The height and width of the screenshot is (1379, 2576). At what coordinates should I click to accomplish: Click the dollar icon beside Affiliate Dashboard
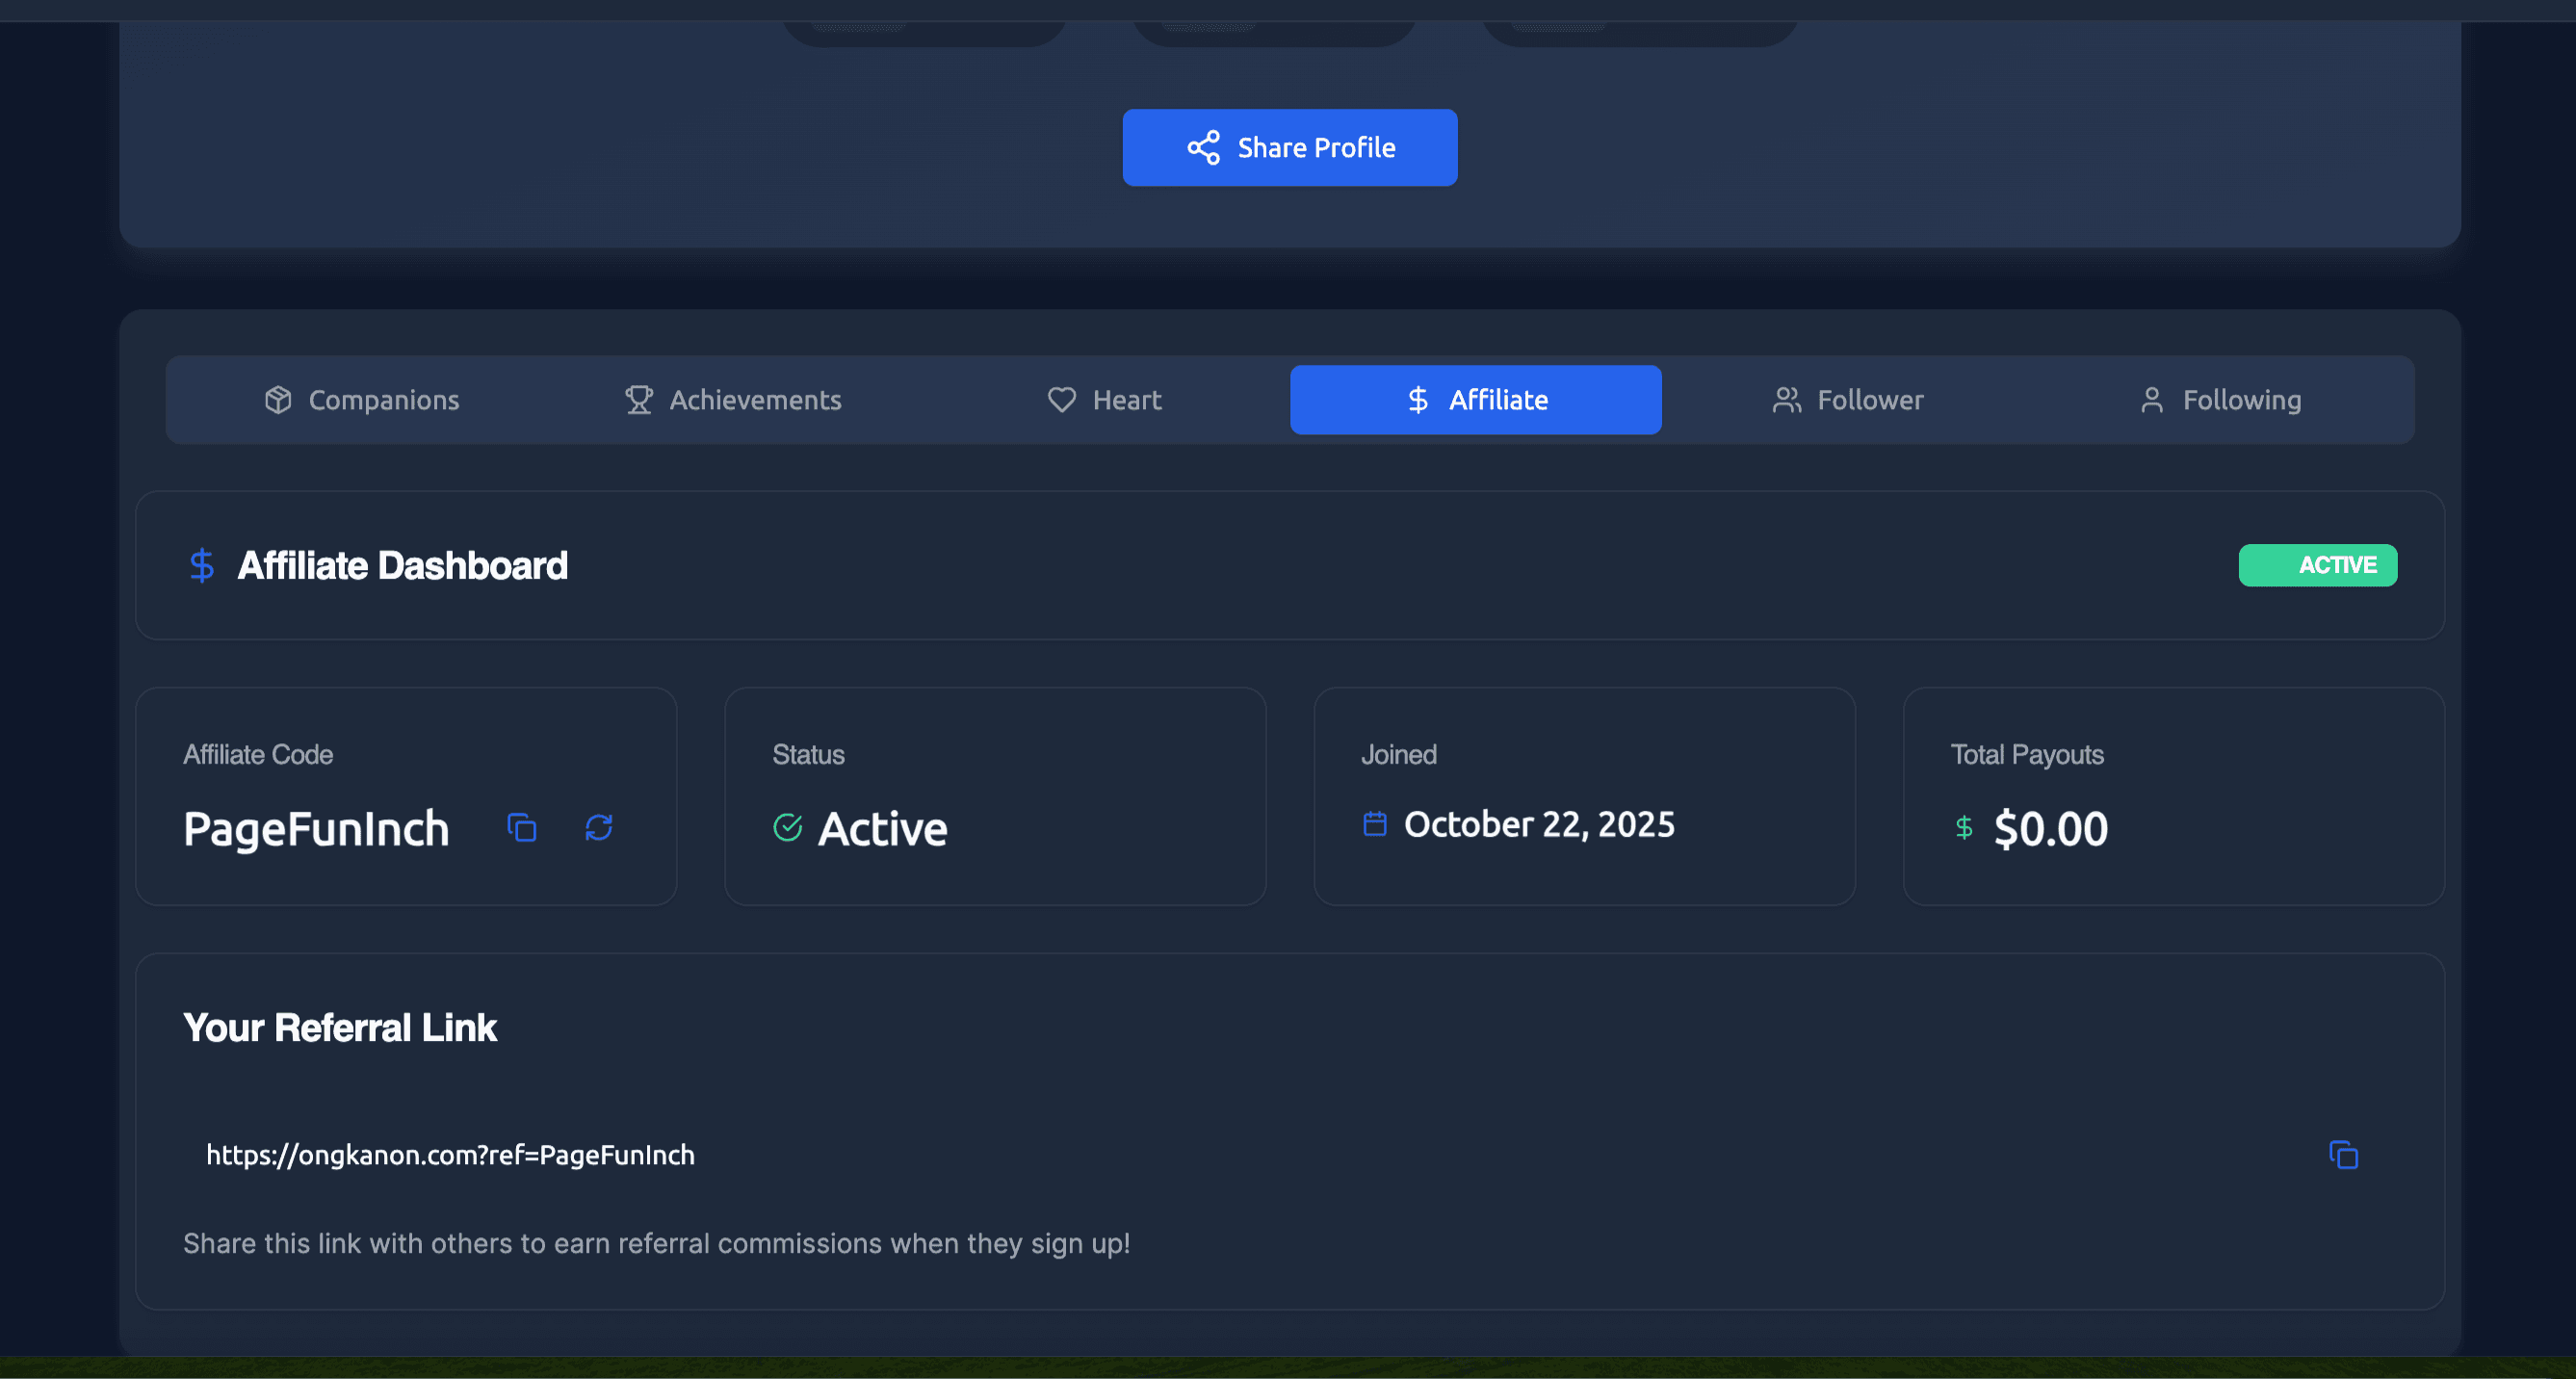point(201,565)
